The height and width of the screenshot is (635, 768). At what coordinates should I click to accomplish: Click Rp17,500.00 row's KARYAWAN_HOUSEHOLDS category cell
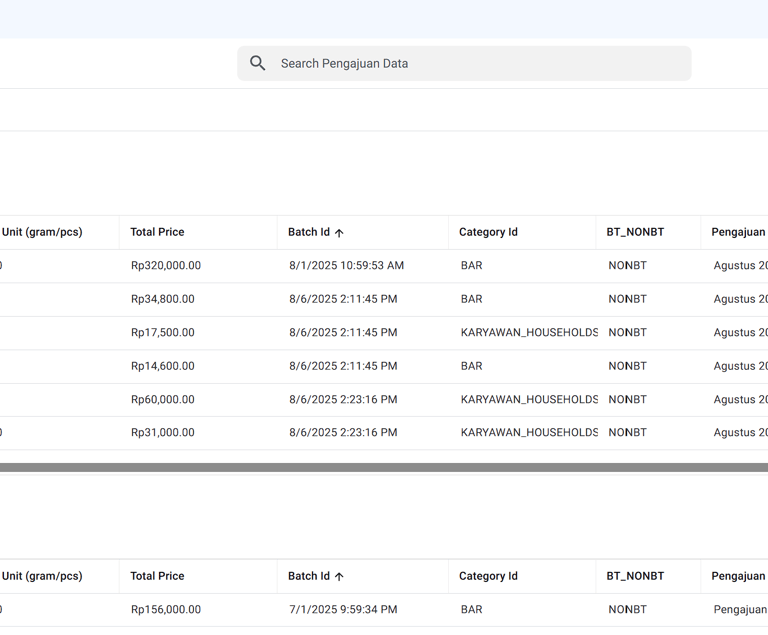click(x=529, y=332)
